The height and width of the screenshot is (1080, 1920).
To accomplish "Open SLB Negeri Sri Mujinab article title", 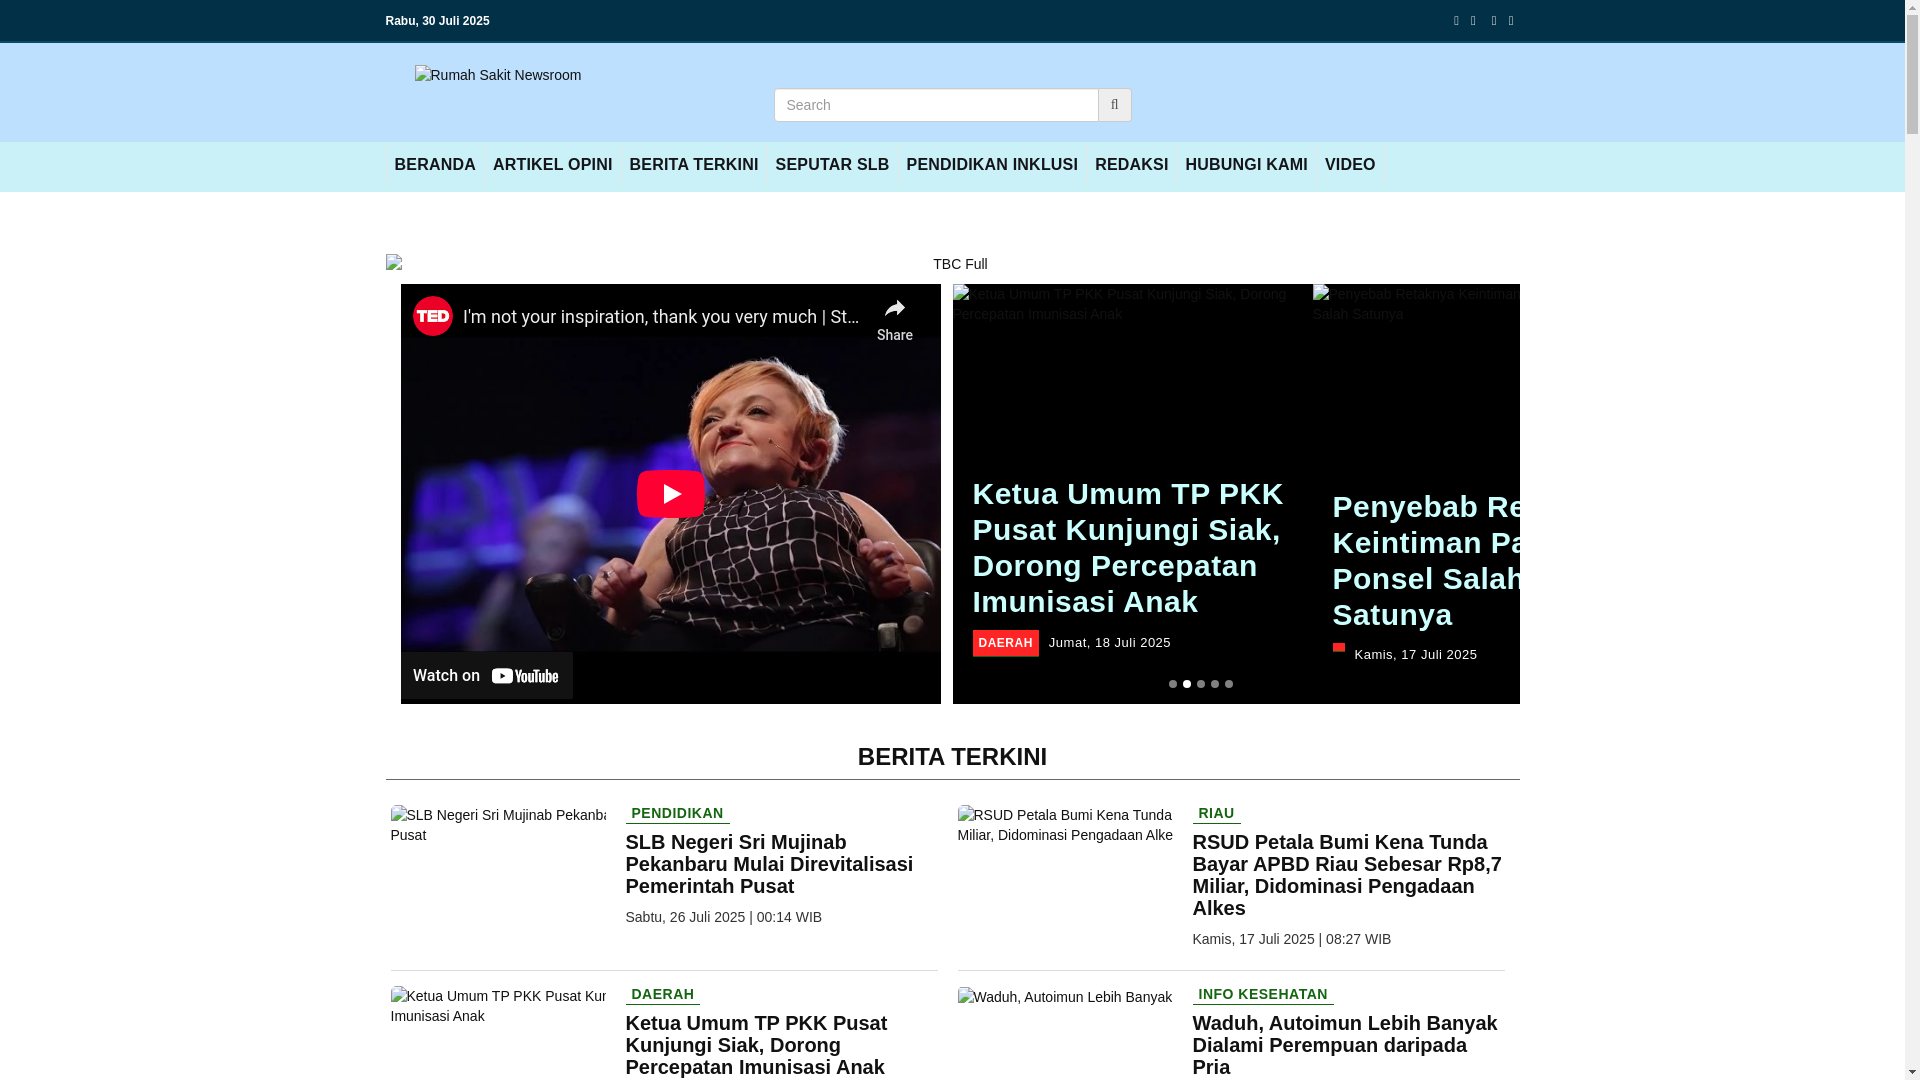I will (x=769, y=864).
